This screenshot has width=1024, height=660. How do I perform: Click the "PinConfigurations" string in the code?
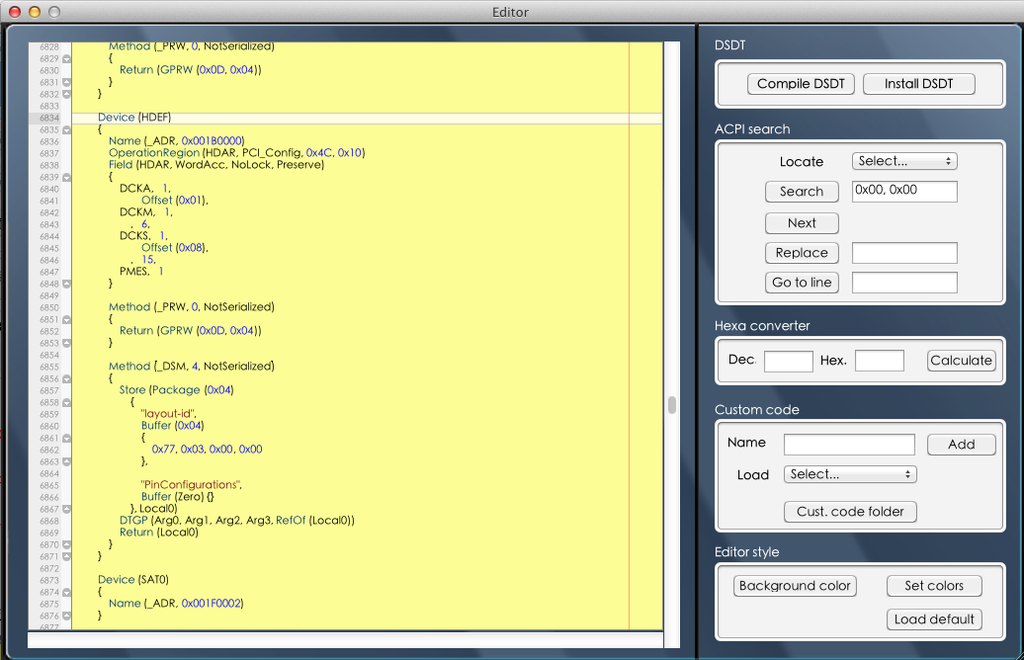pos(191,485)
